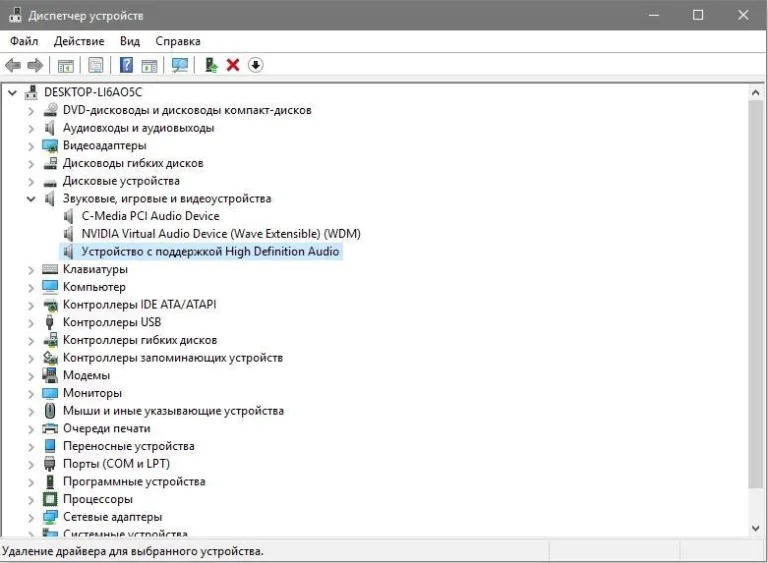The height and width of the screenshot is (563, 768).
Task: Click the DVD drives category icon
Action: pyautogui.click(x=50, y=110)
